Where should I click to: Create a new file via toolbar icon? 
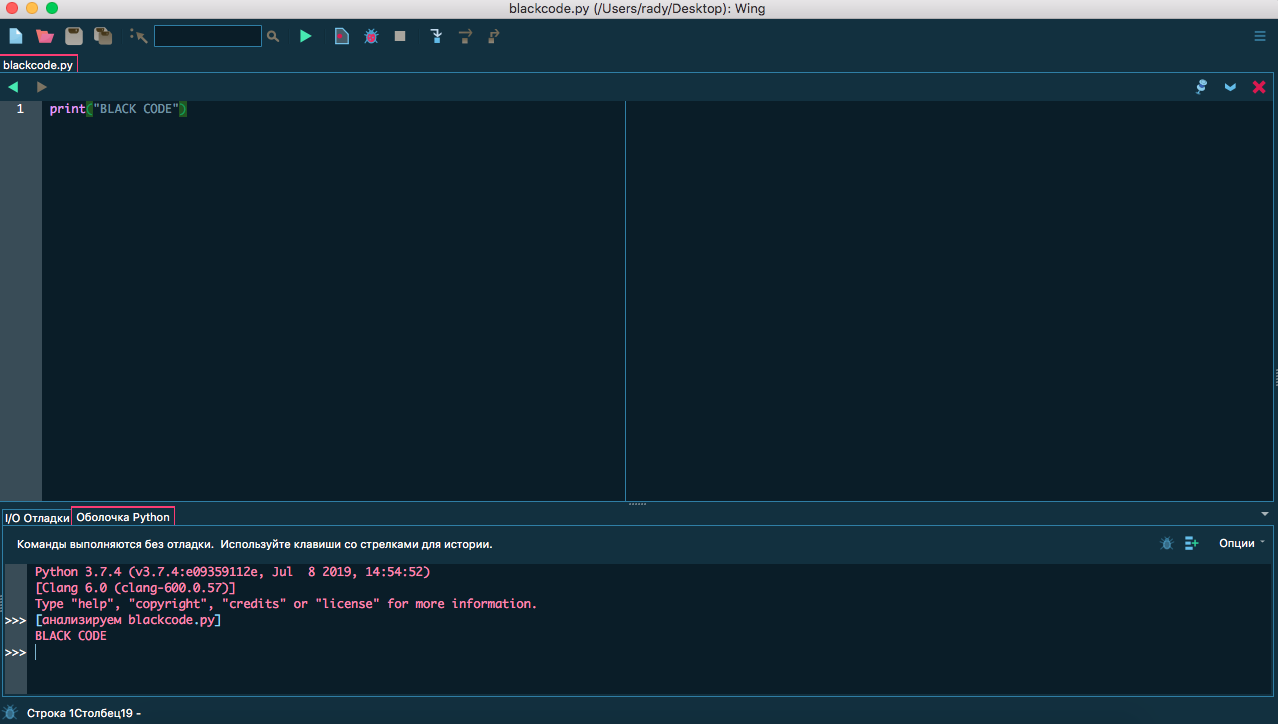click(16, 36)
